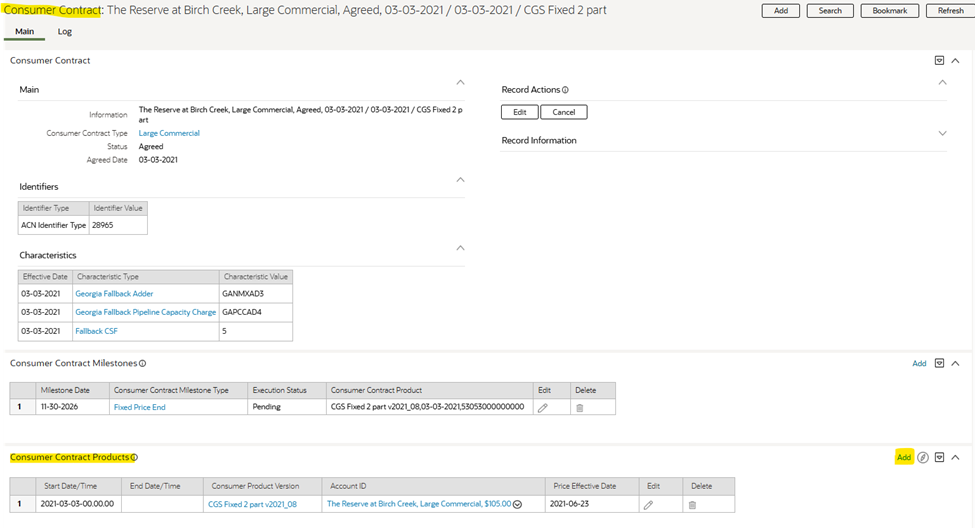Click help icon next to Record Actions

coord(566,90)
